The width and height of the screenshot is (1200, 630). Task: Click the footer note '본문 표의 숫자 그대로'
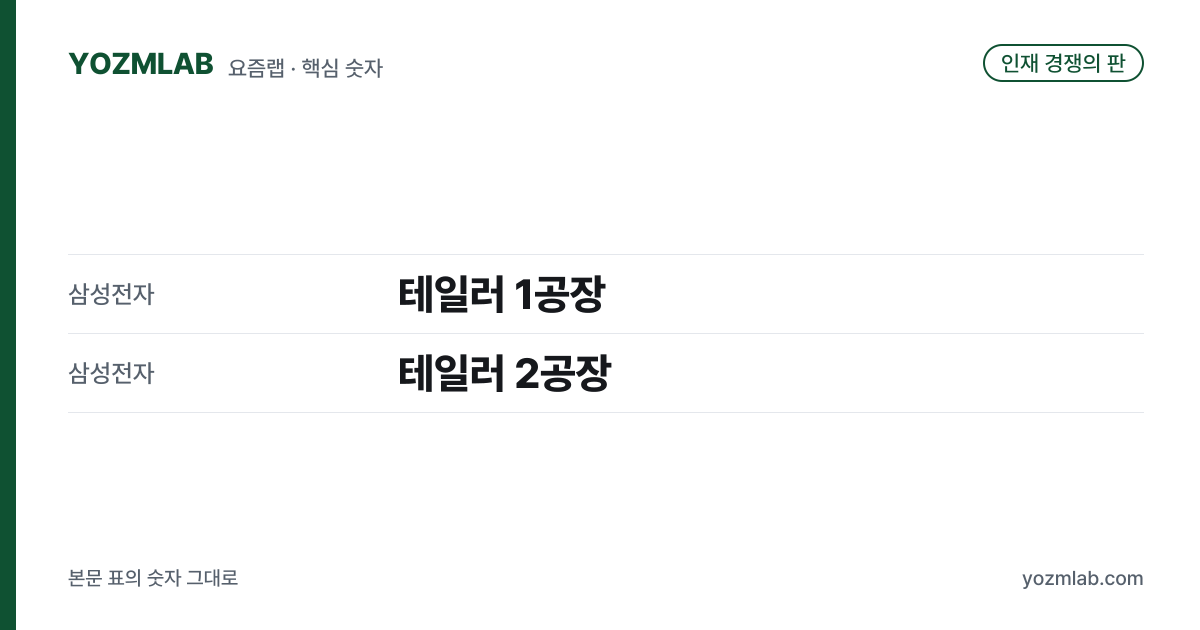[153, 578]
